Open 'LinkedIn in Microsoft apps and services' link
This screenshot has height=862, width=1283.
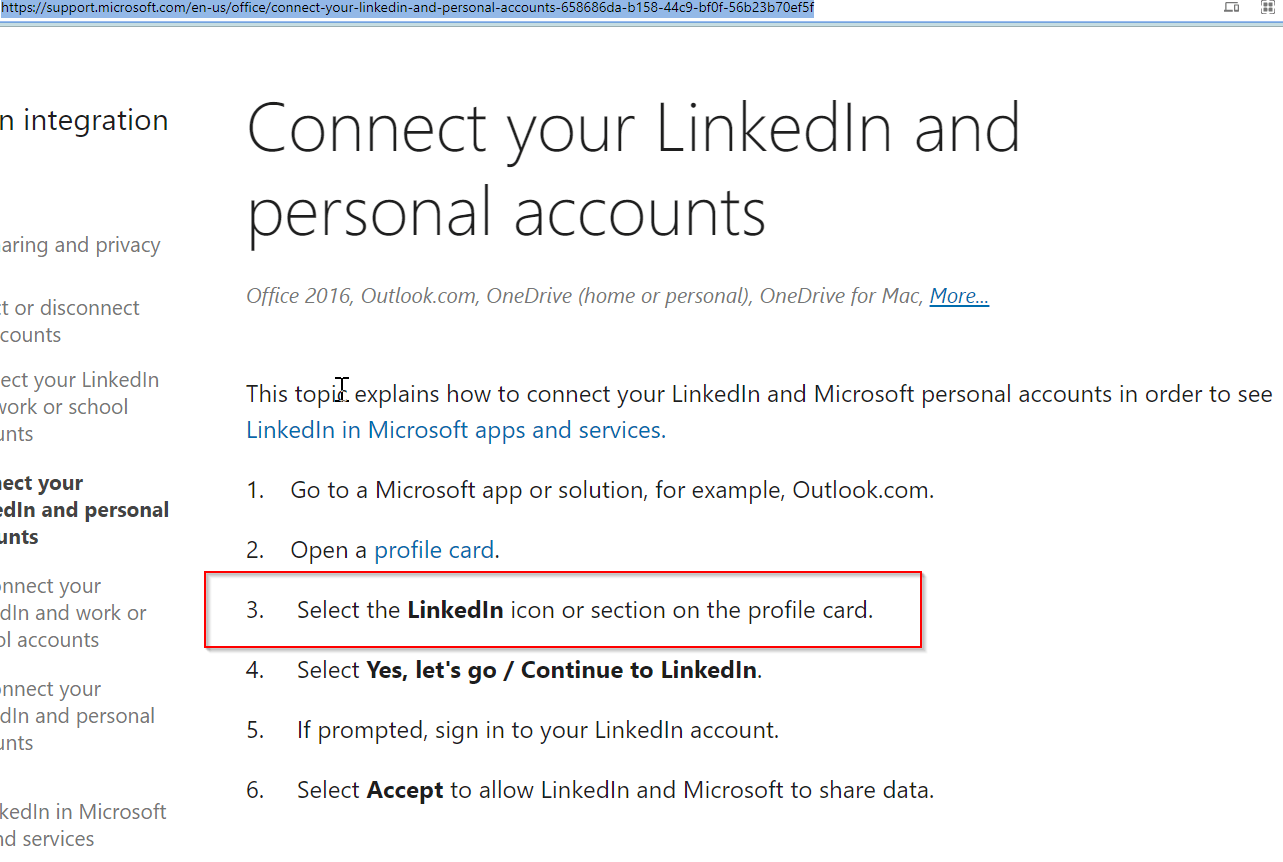(456, 430)
